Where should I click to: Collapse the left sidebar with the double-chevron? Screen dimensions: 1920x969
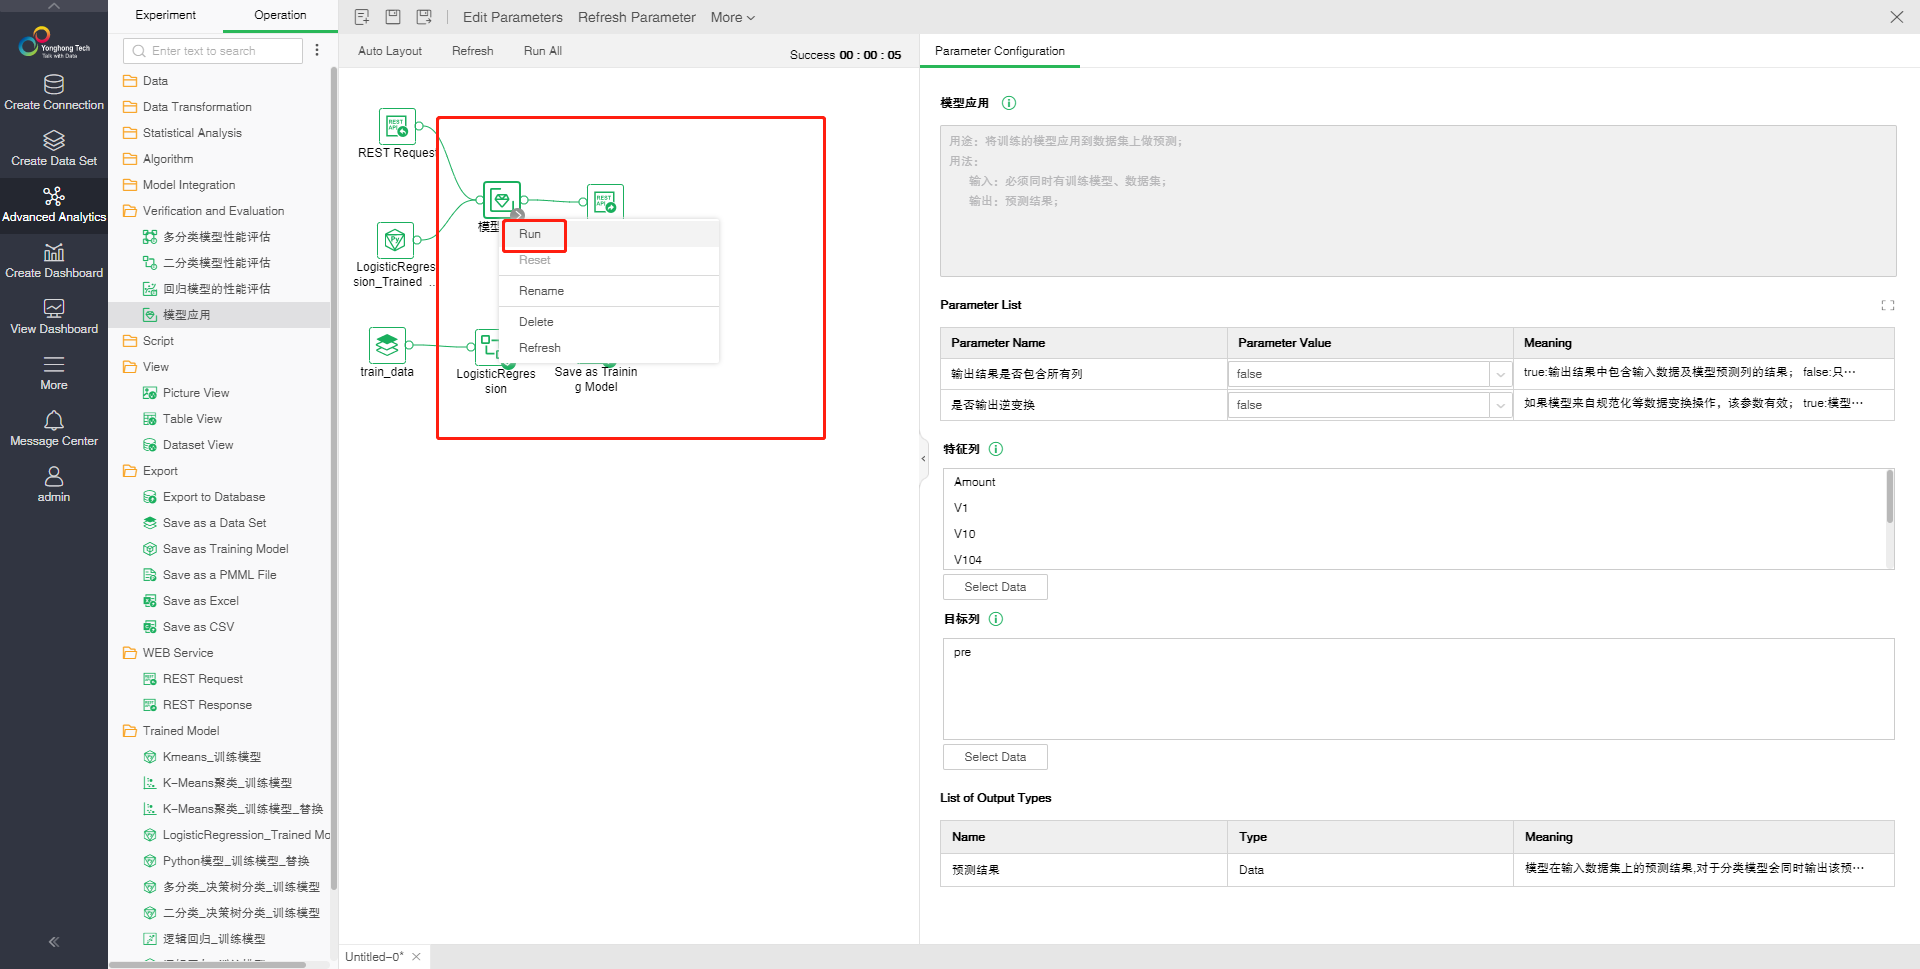pos(54,941)
